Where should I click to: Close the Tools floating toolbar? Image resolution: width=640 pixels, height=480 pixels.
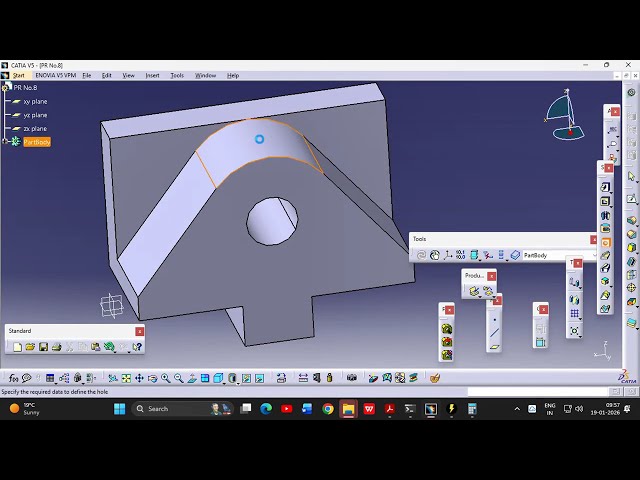tap(593, 240)
